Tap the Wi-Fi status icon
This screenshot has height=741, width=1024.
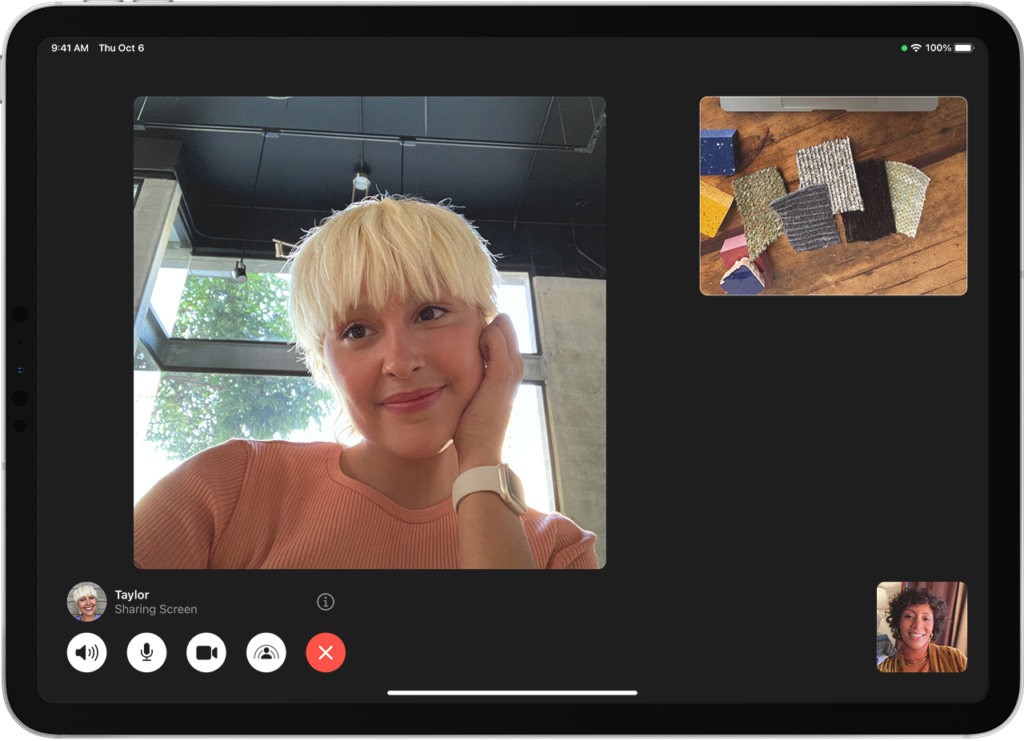click(915, 48)
